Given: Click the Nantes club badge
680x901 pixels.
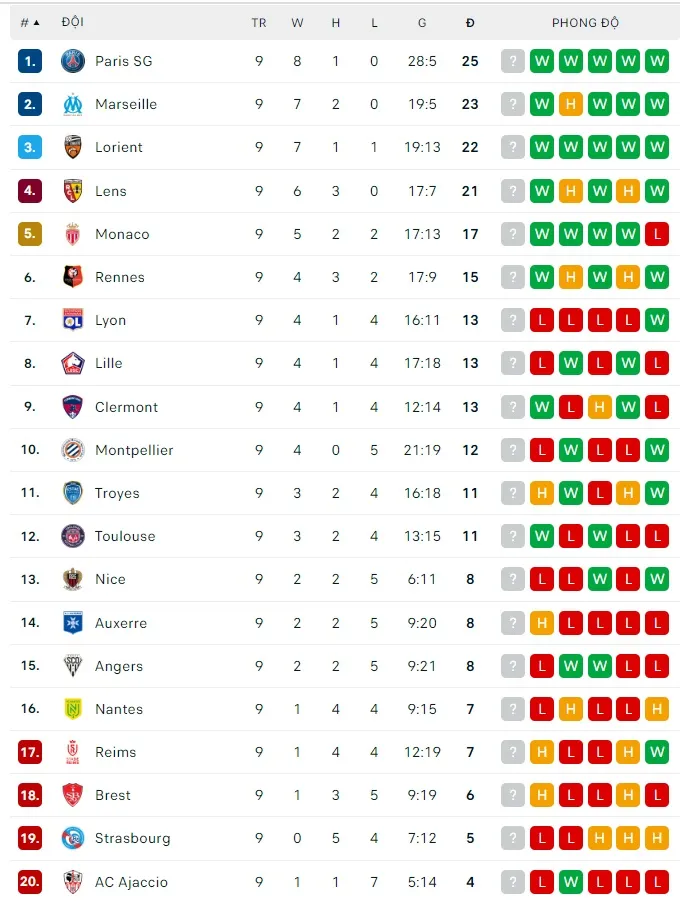Looking at the screenshot, I should 72,709.
